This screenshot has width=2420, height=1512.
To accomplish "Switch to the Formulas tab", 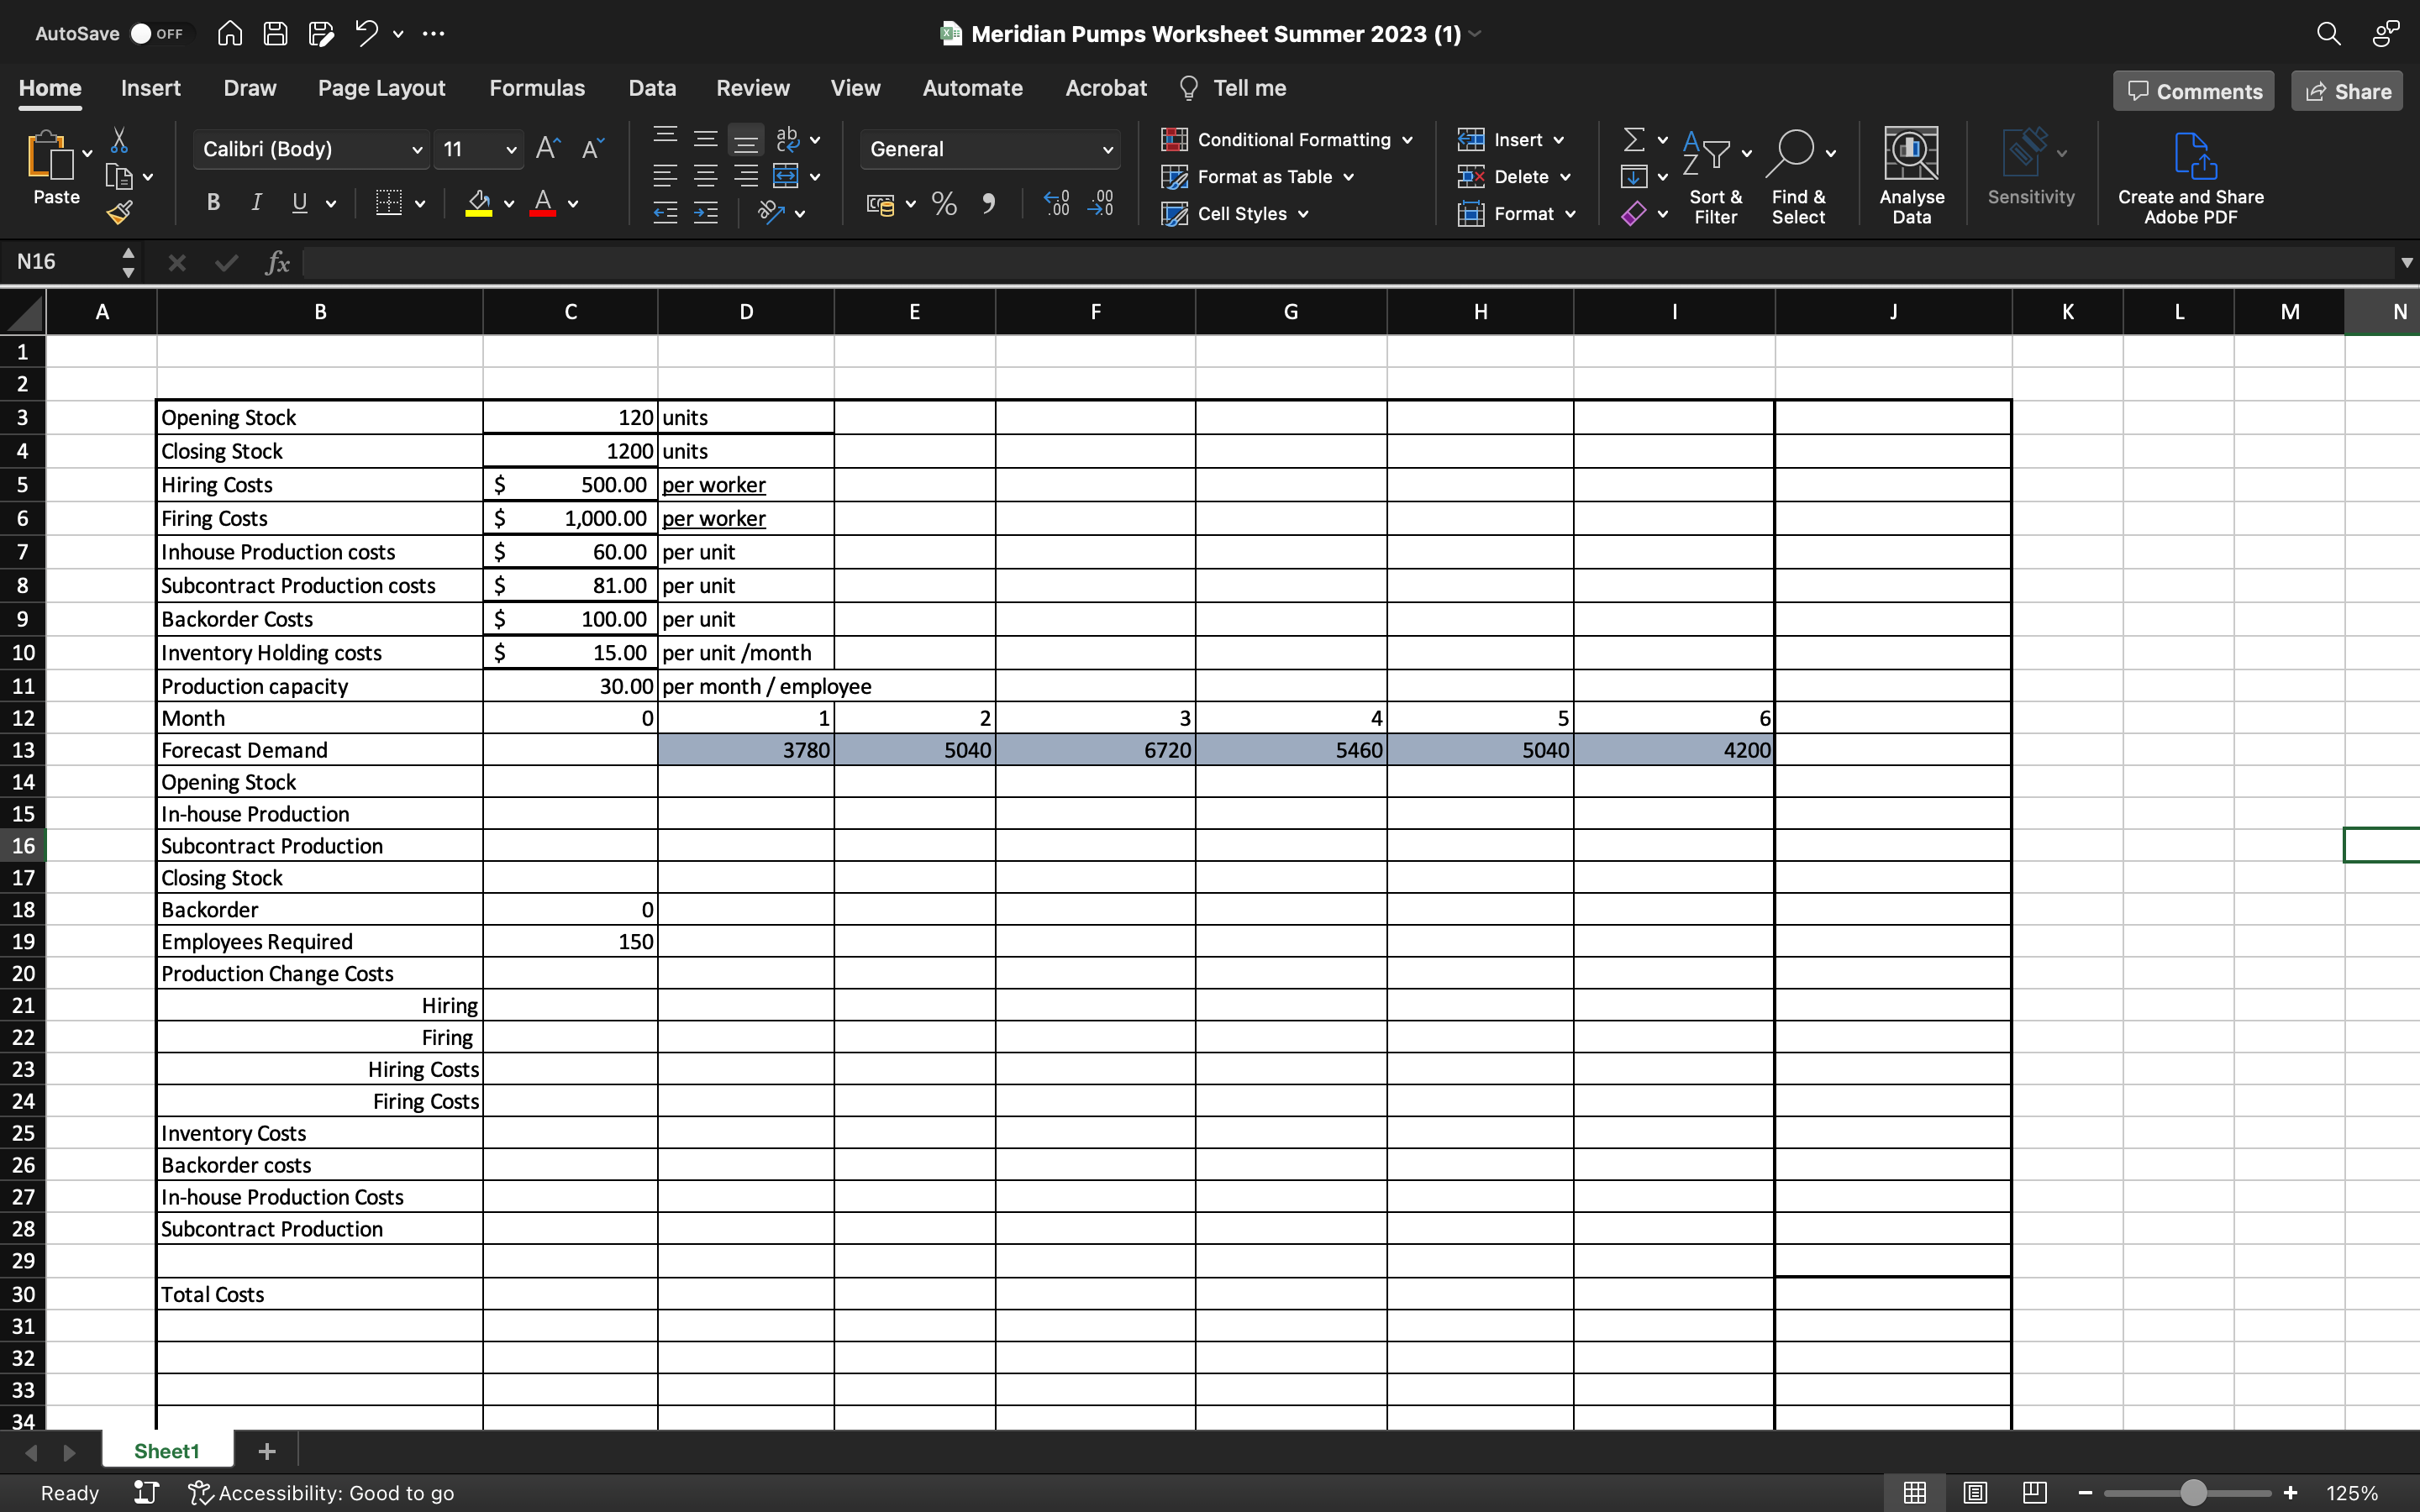I will pos(536,88).
